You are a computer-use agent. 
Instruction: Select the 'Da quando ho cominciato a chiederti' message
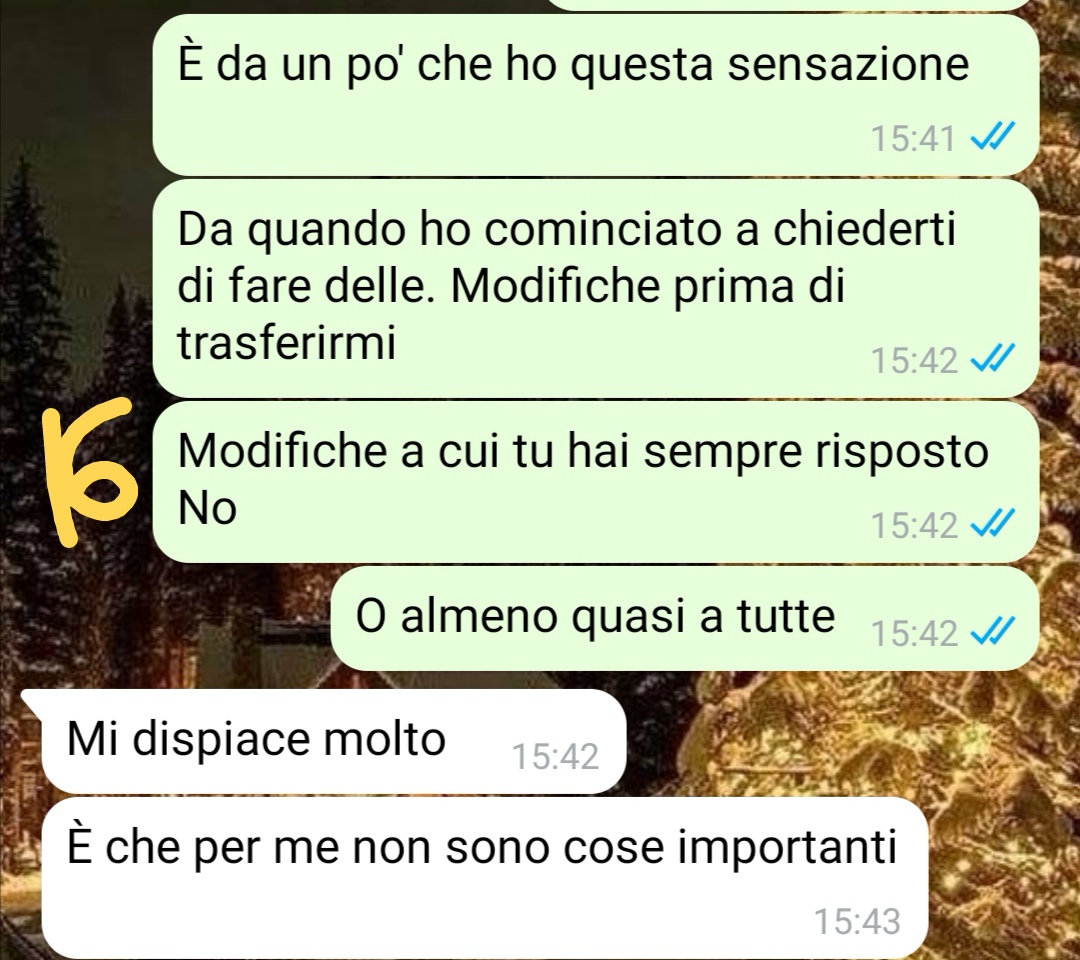(x=595, y=288)
